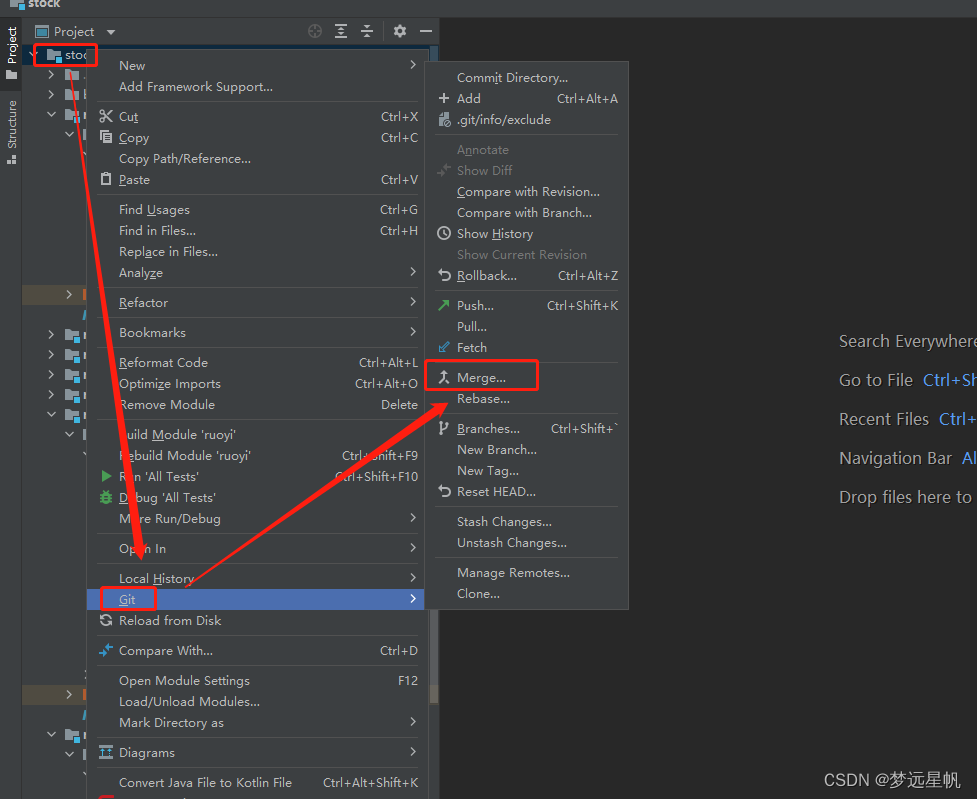
Task: Expand the Bookmarks submenu arrow
Action: (x=413, y=332)
